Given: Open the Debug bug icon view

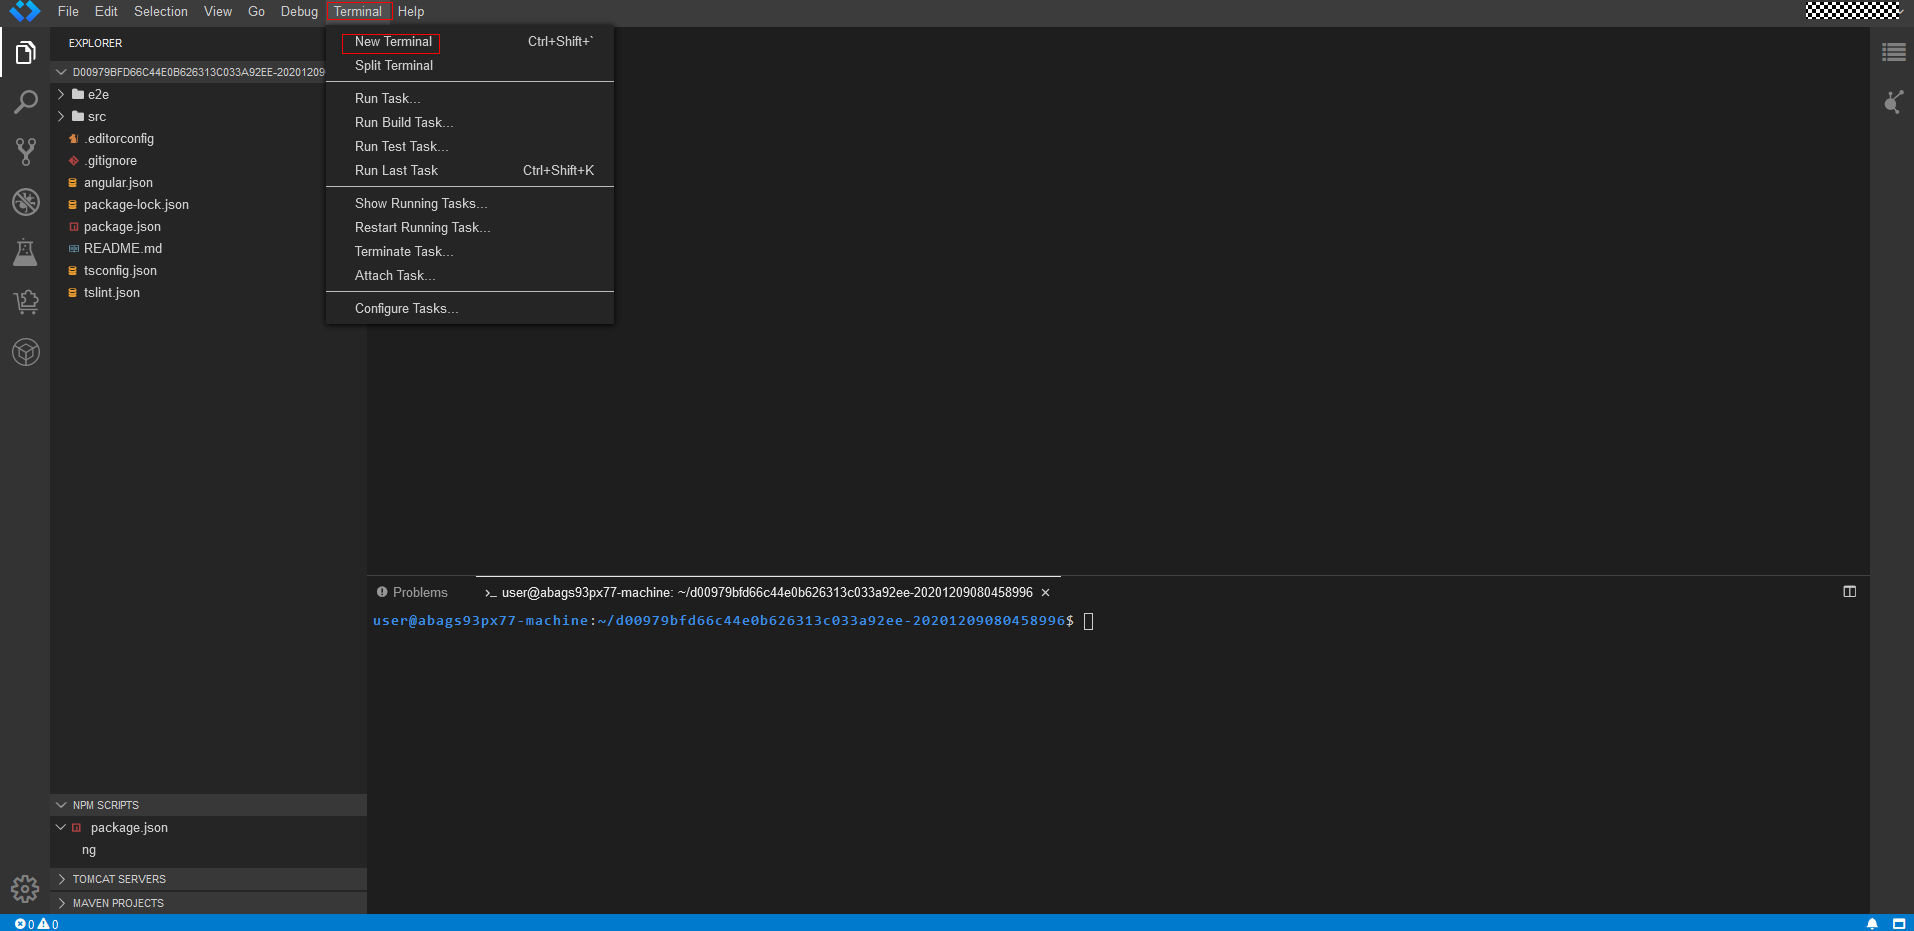Looking at the screenshot, I should pyautogui.click(x=25, y=202).
